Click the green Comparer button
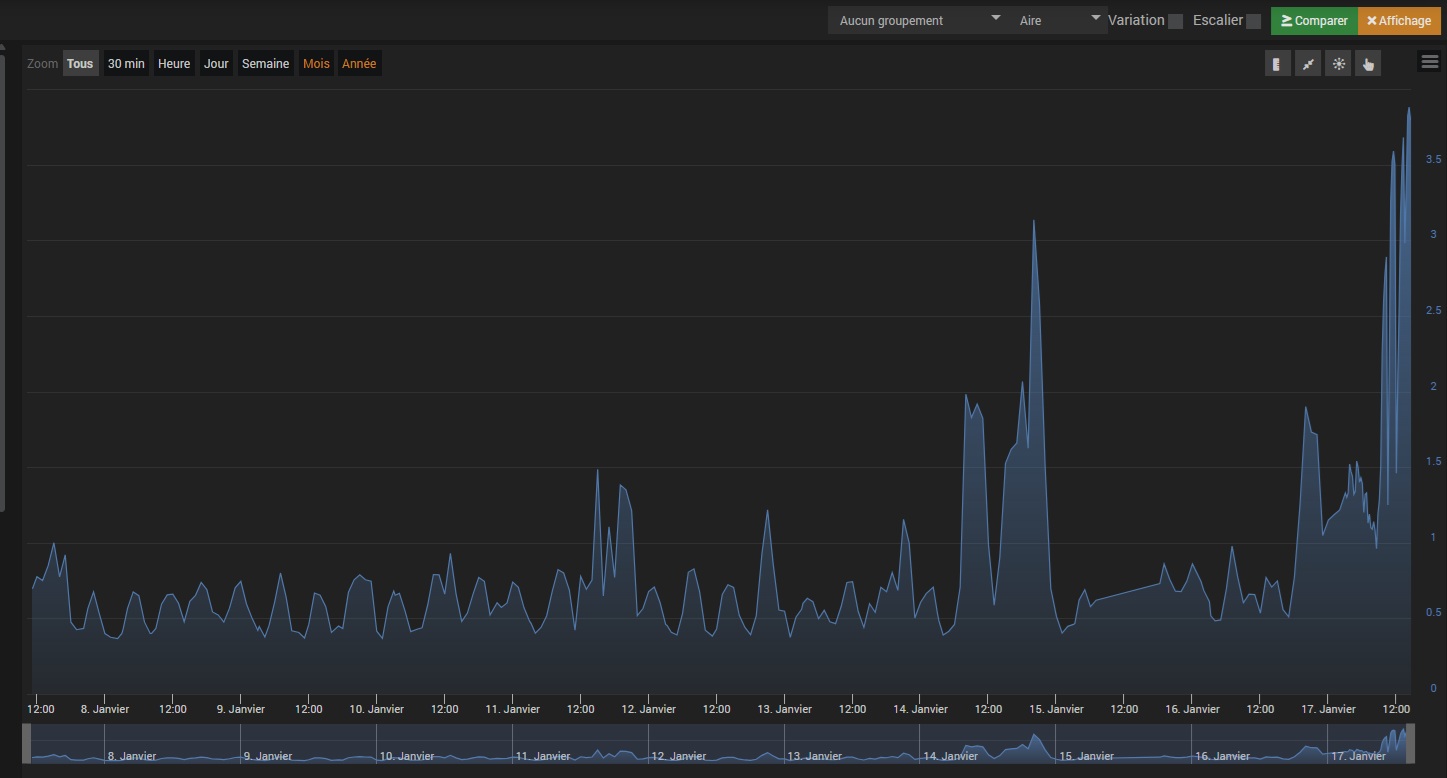This screenshot has width=1447, height=778. pyautogui.click(x=1314, y=20)
